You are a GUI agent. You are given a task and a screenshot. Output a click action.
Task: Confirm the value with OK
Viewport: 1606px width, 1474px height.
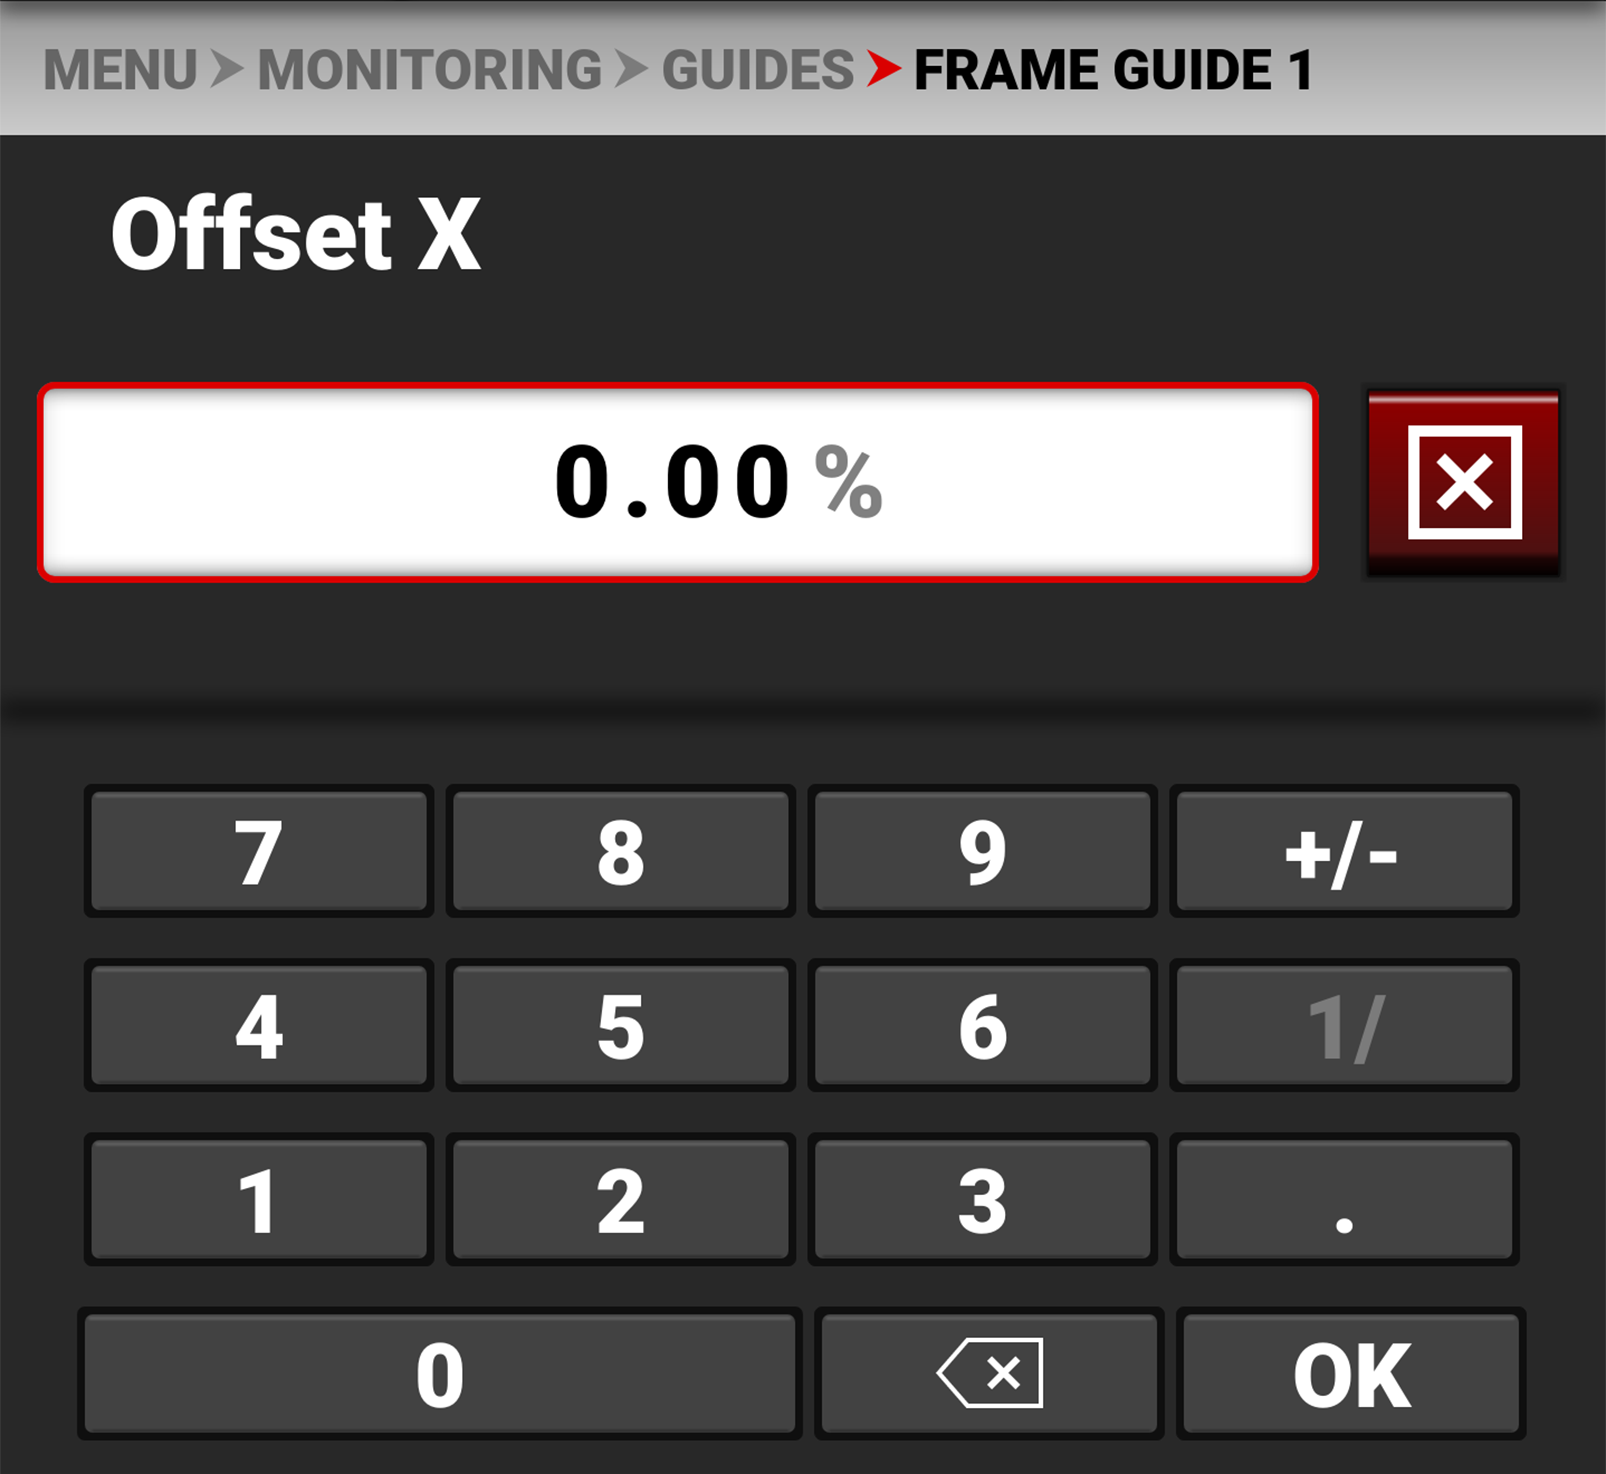point(1351,1373)
